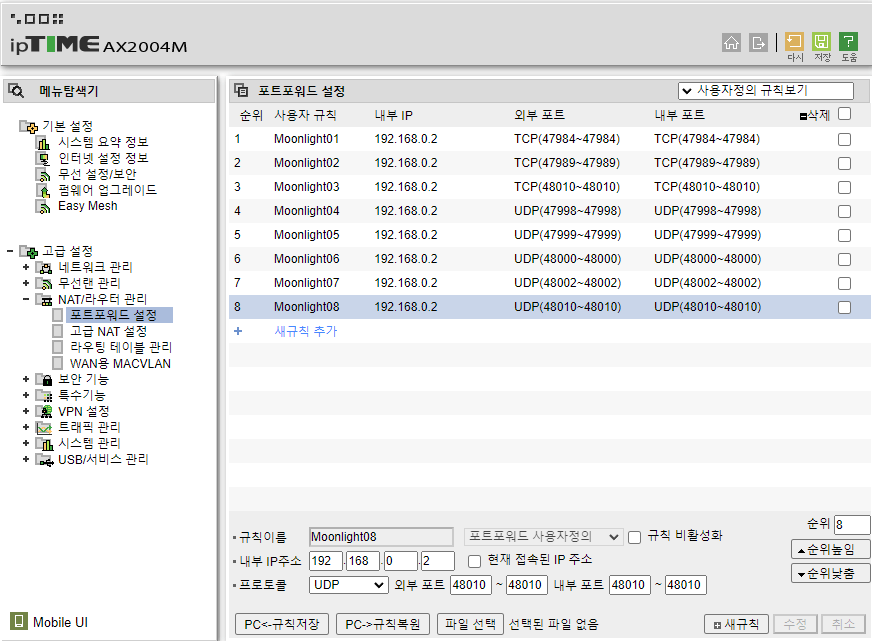
Task: Click the green 저장 save icon
Action: coord(821,42)
